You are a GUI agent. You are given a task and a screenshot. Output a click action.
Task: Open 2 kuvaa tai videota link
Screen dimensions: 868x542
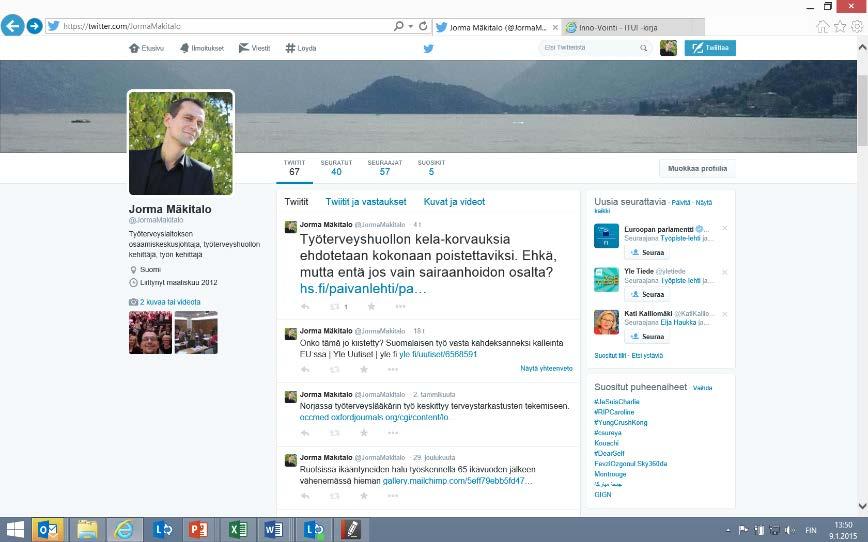point(170,302)
